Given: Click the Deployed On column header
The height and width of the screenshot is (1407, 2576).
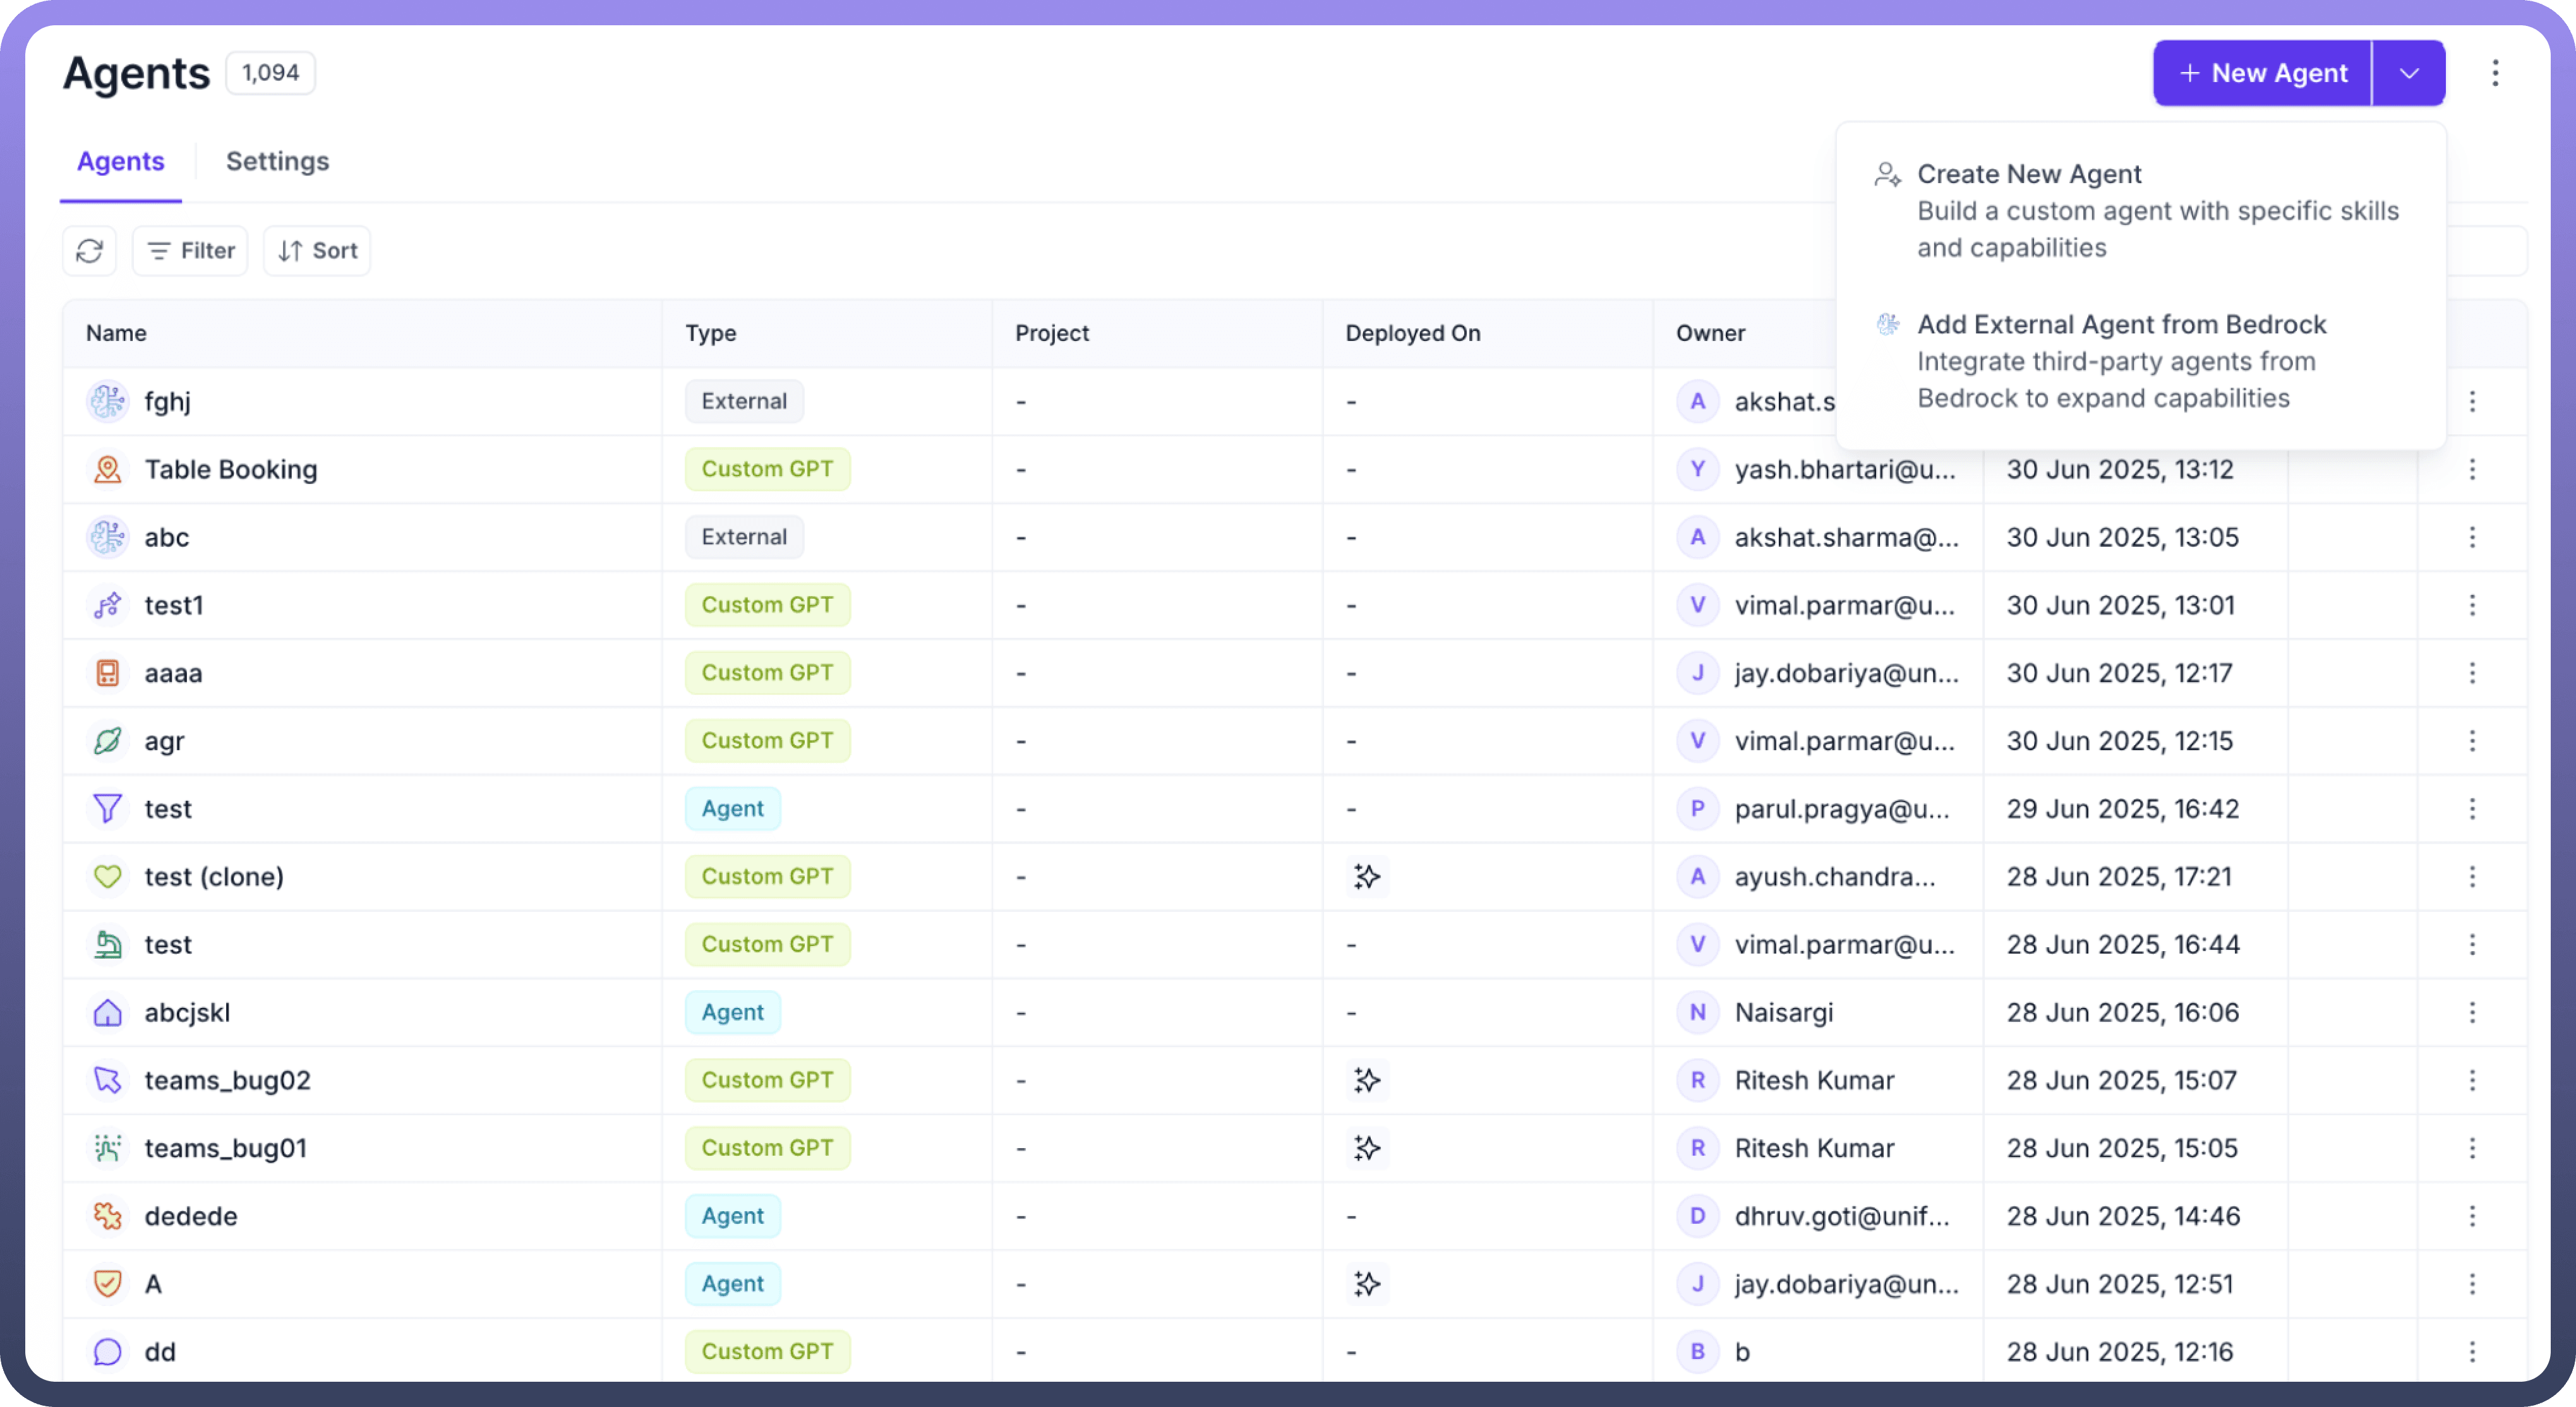Looking at the screenshot, I should click(1412, 333).
